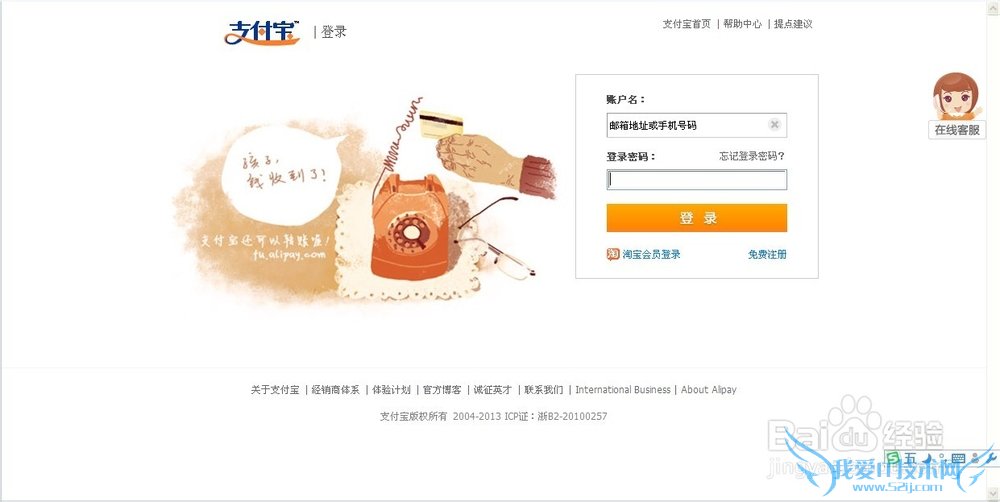The height and width of the screenshot is (502, 1000).
Task: Open the About Alipay footer link
Action: point(709,390)
